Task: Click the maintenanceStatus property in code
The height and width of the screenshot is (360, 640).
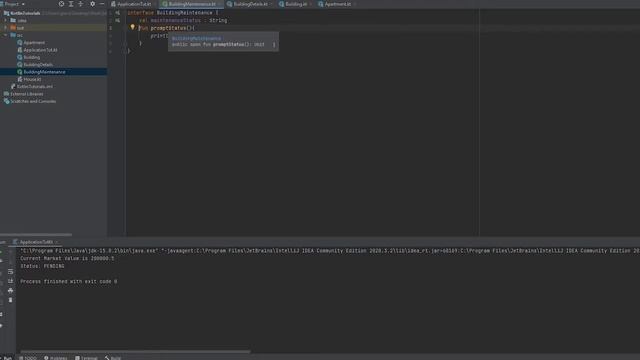Action: (176, 20)
